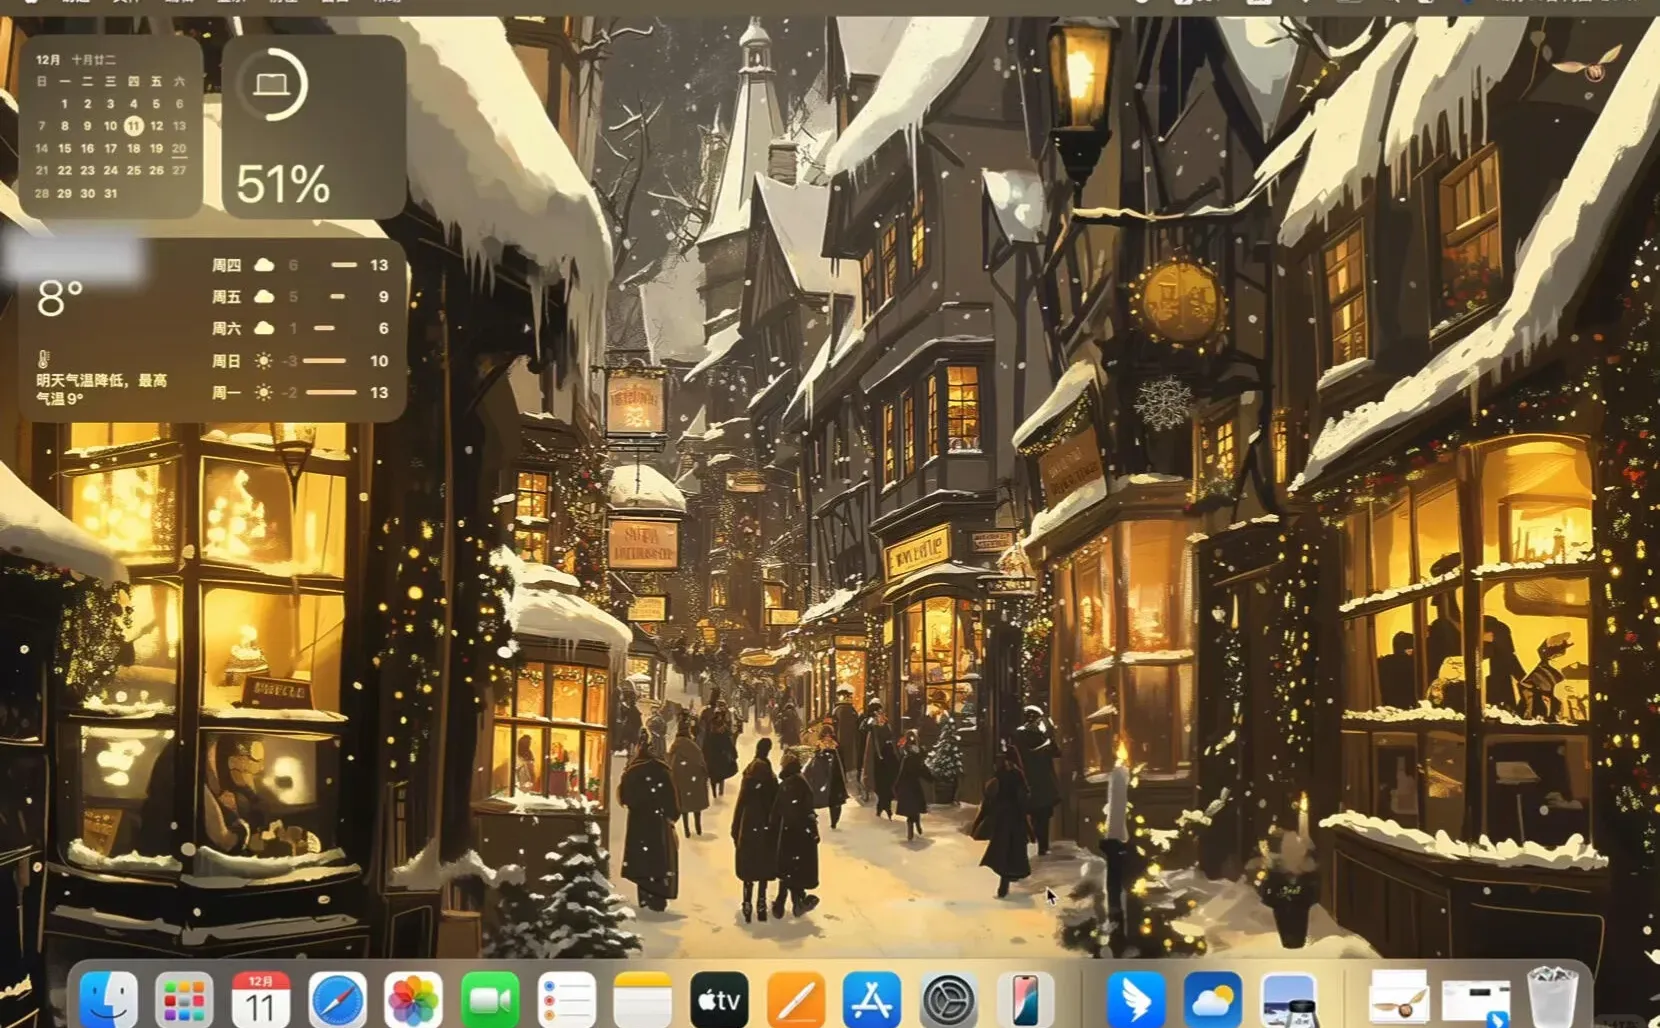Select the 周六 forecast row
The width and height of the screenshot is (1660, 1028).
[300, 328]
